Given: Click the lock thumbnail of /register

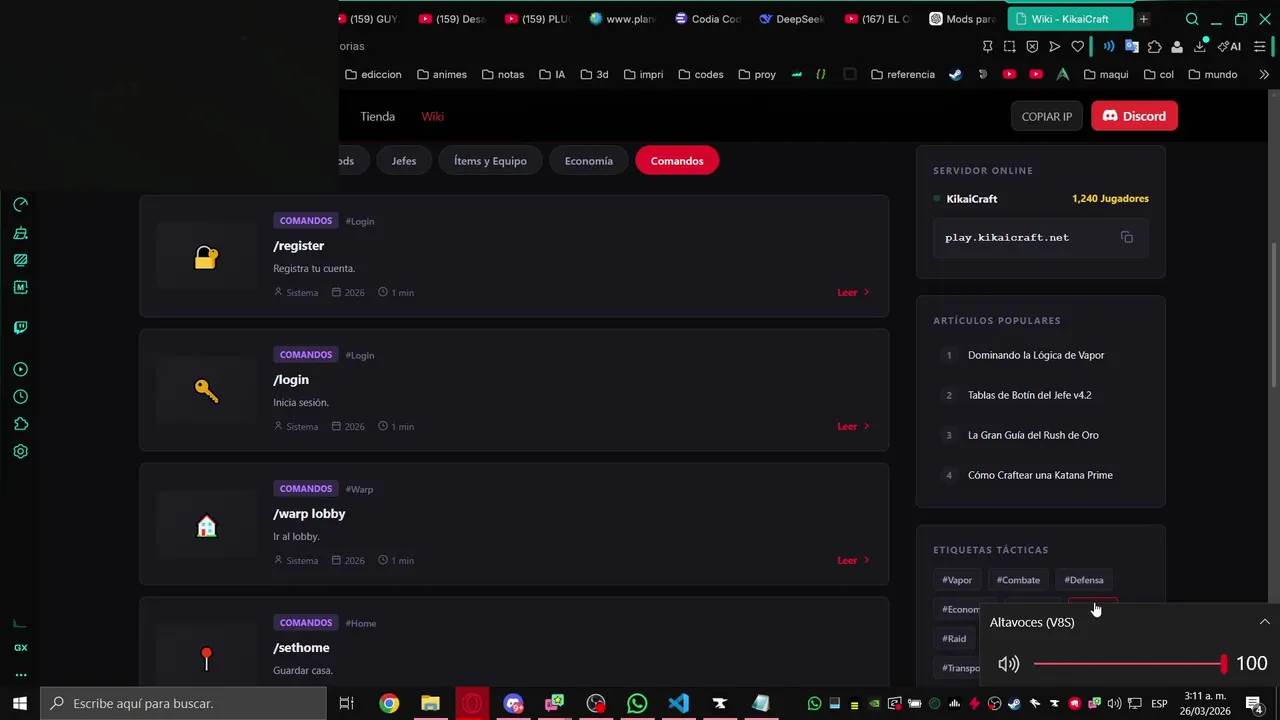Looking at the screenshot, I should 206,258.
